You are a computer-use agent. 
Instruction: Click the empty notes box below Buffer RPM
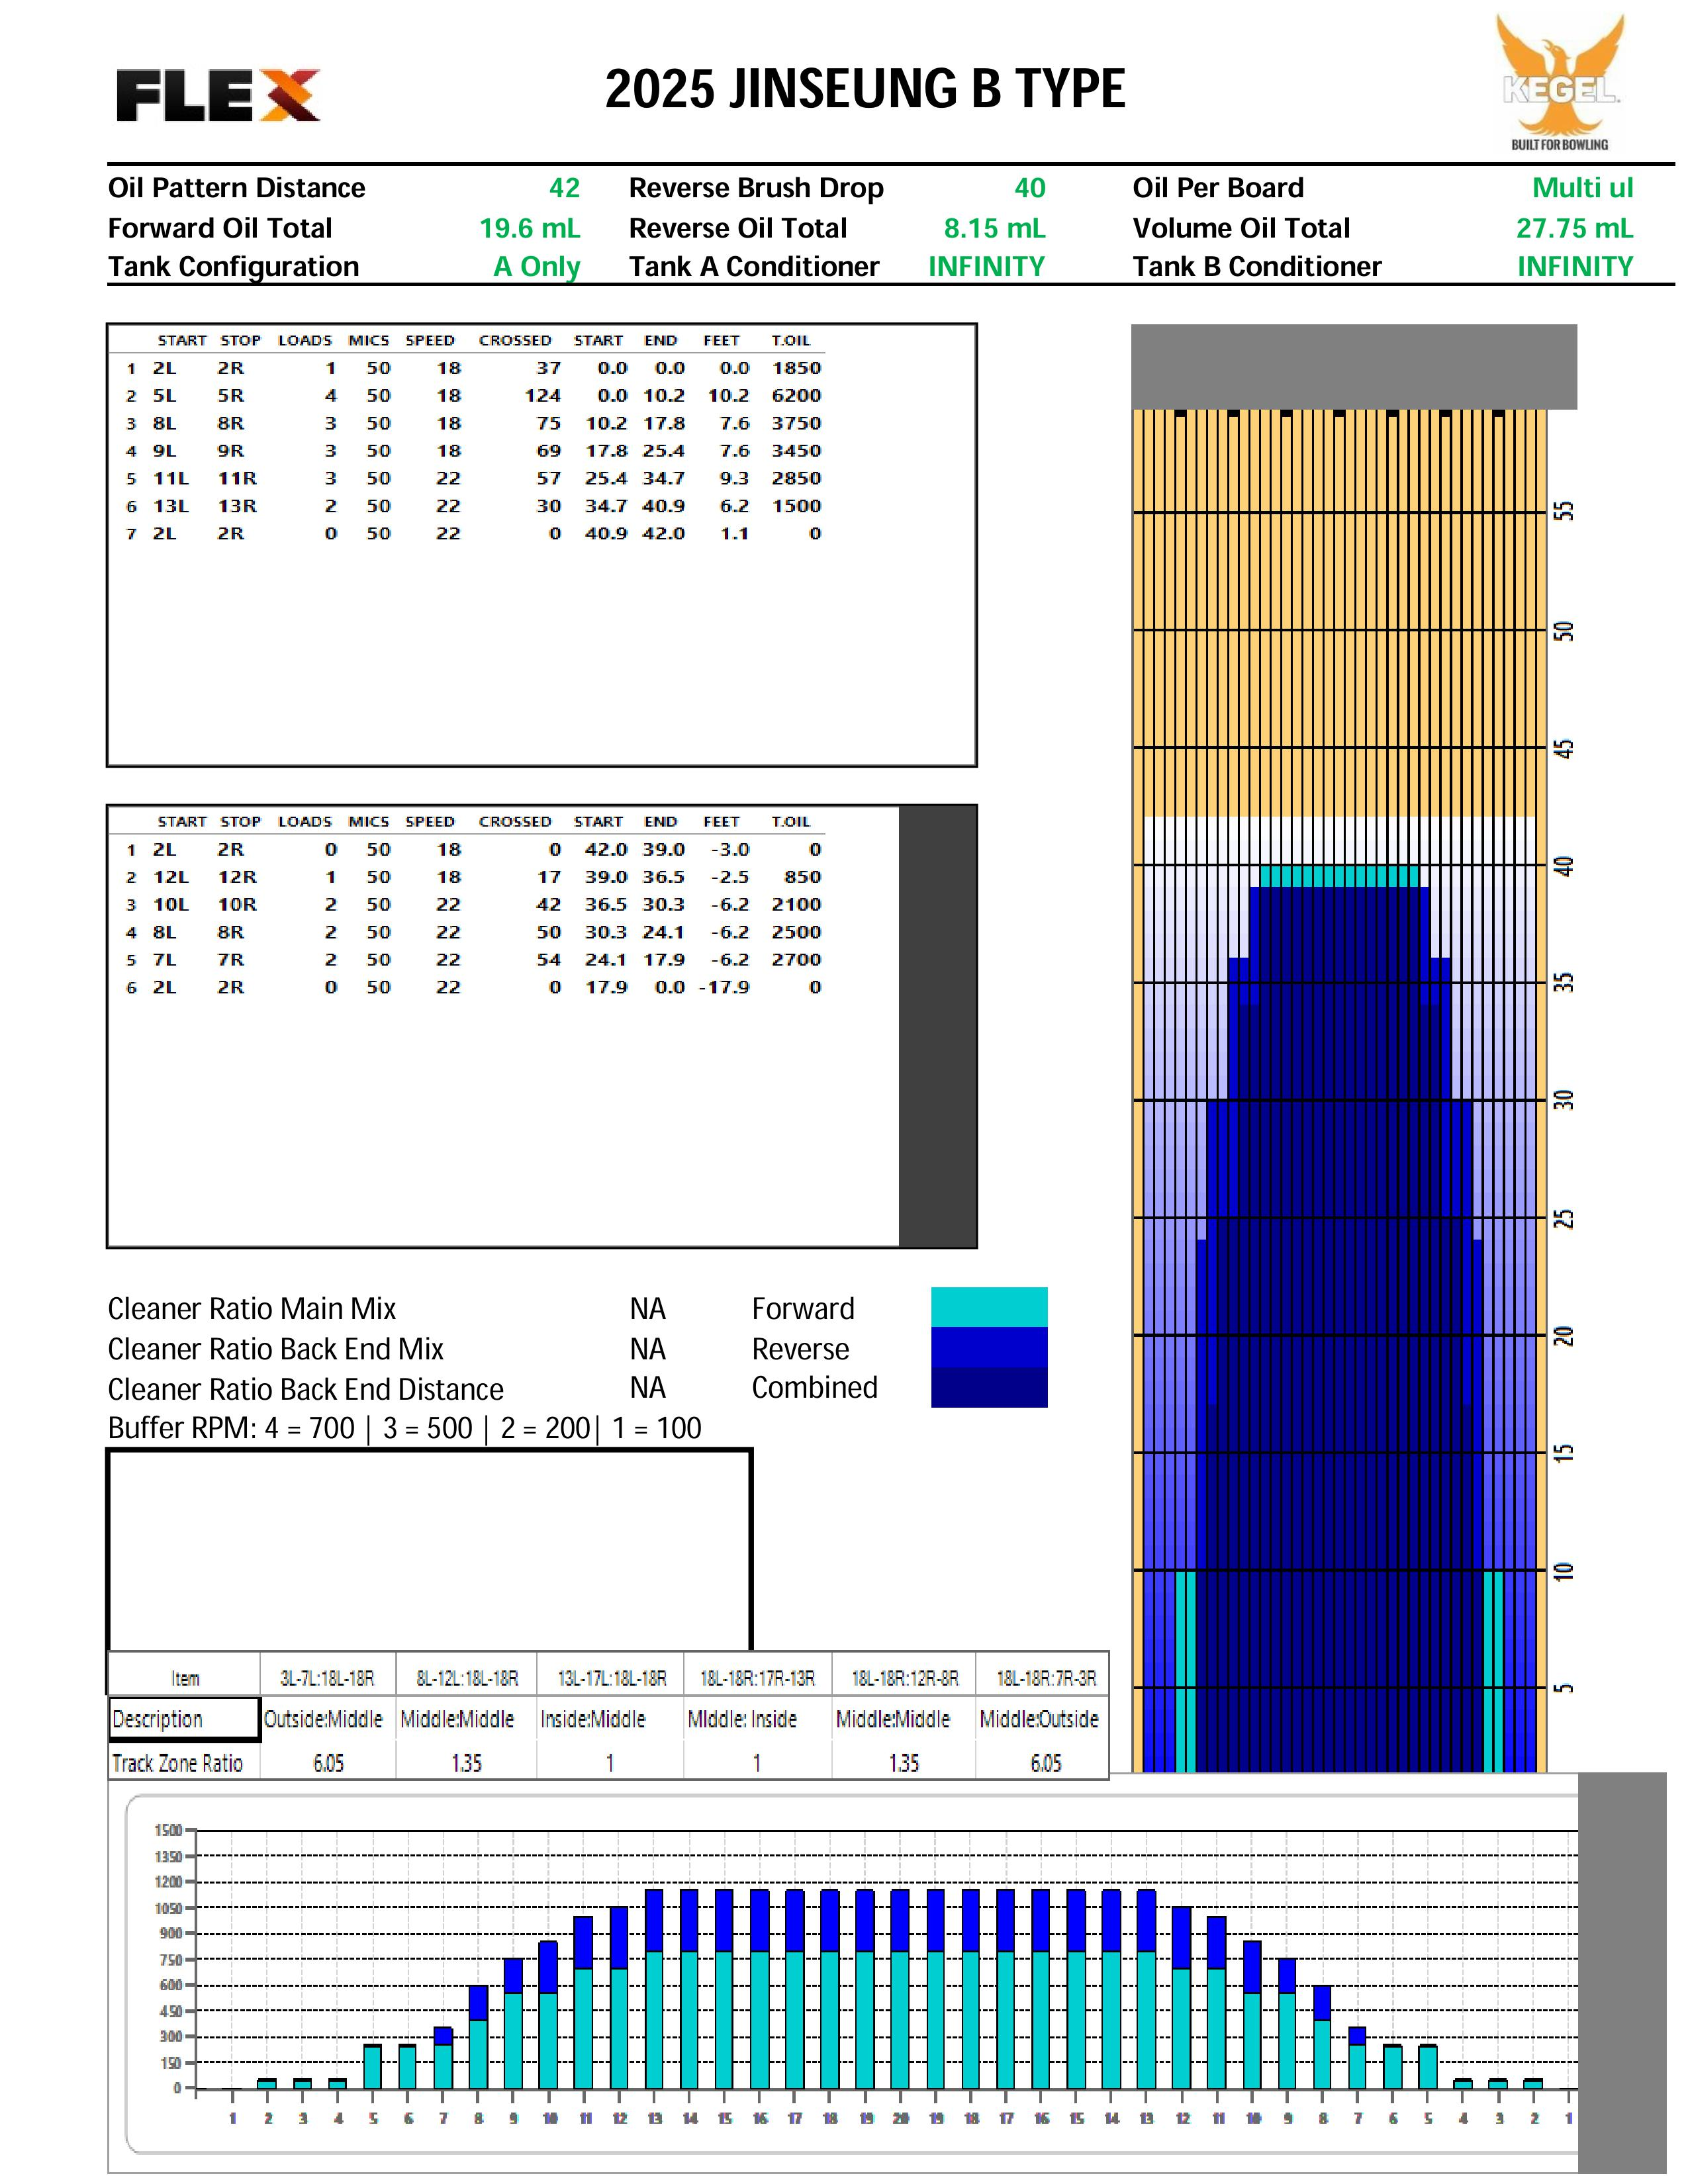(429, 1549)
